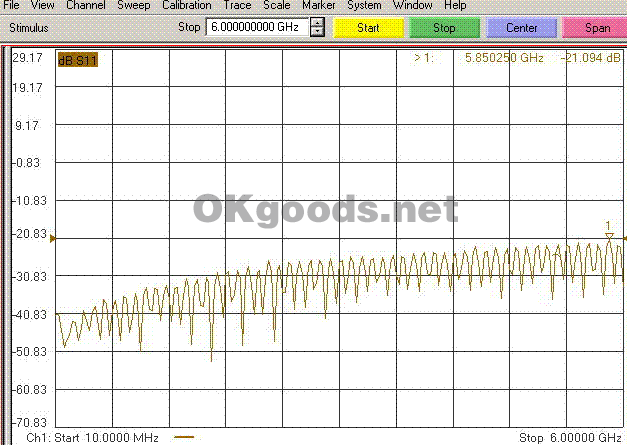Increase stop frequency with the up spinner arrow

(x=317, y=23)
